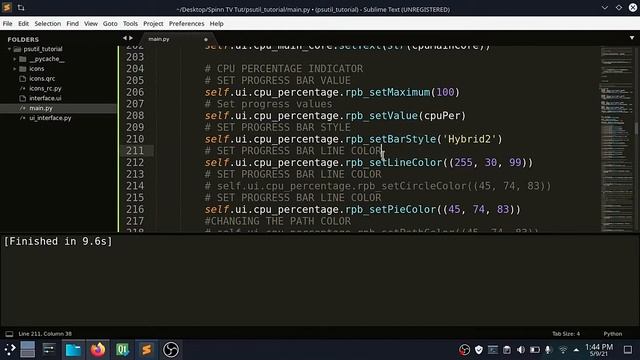Open icons_rc.py in sidebar
The width and height of the screenshot is (640, 360).
[x=45, y=89]
